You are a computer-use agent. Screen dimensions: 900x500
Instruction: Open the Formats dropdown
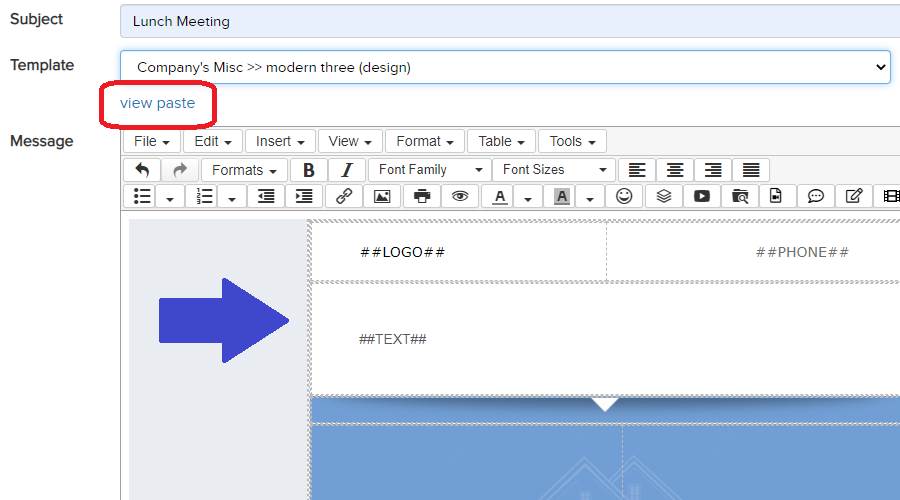click(245, 170)
